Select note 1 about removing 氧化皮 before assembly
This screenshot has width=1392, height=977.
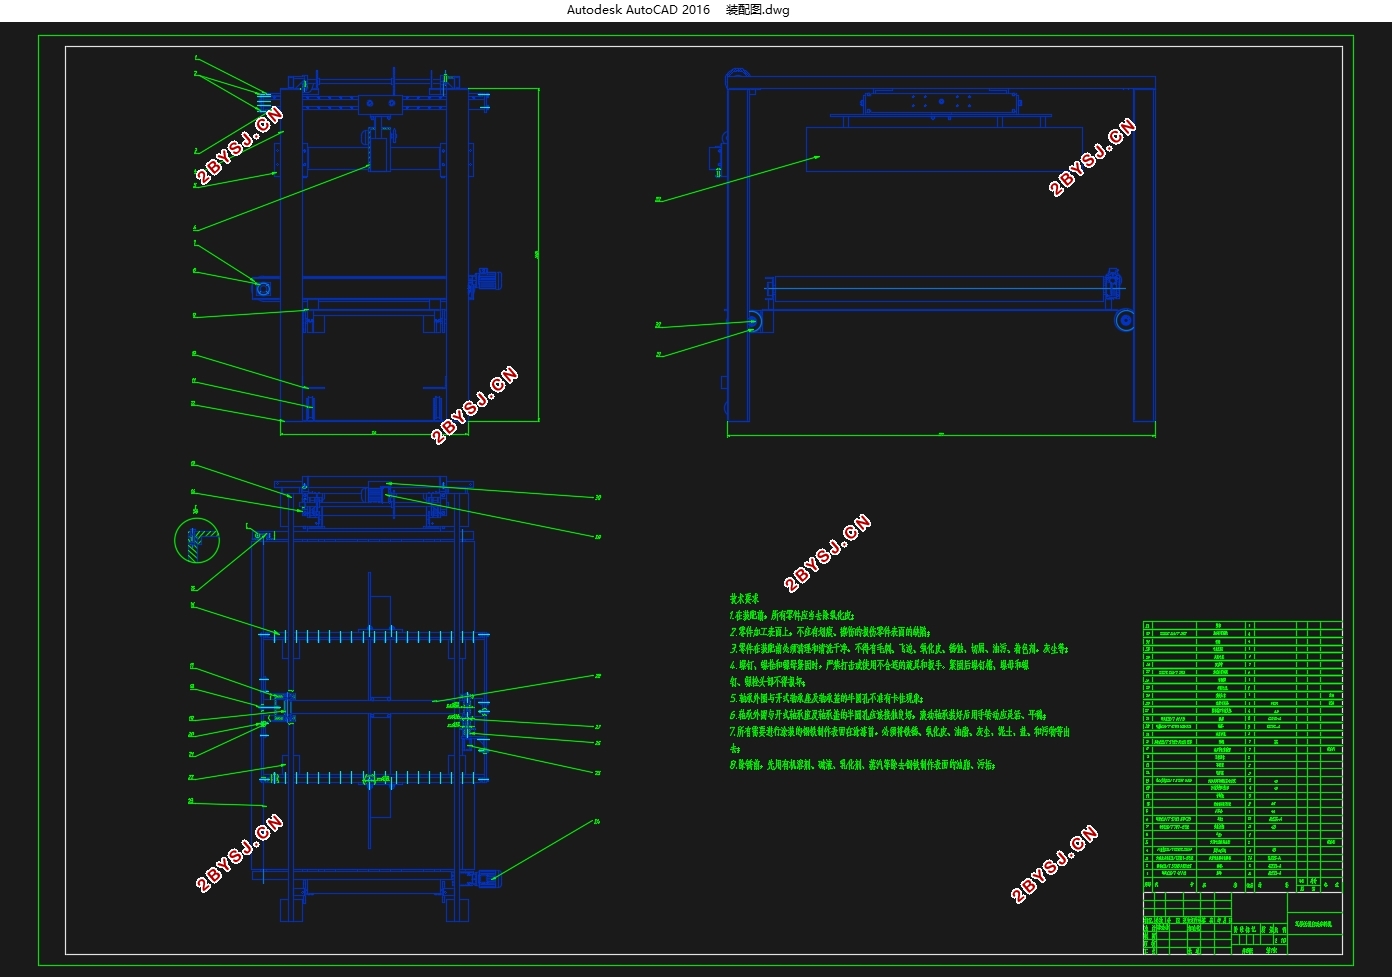(792, 616)
